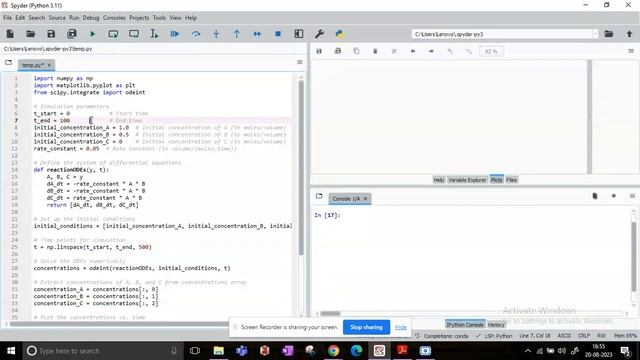Screen dimensions: 640x360
Task: Open the Windows Start menu
Action: [x=11, y=351]
